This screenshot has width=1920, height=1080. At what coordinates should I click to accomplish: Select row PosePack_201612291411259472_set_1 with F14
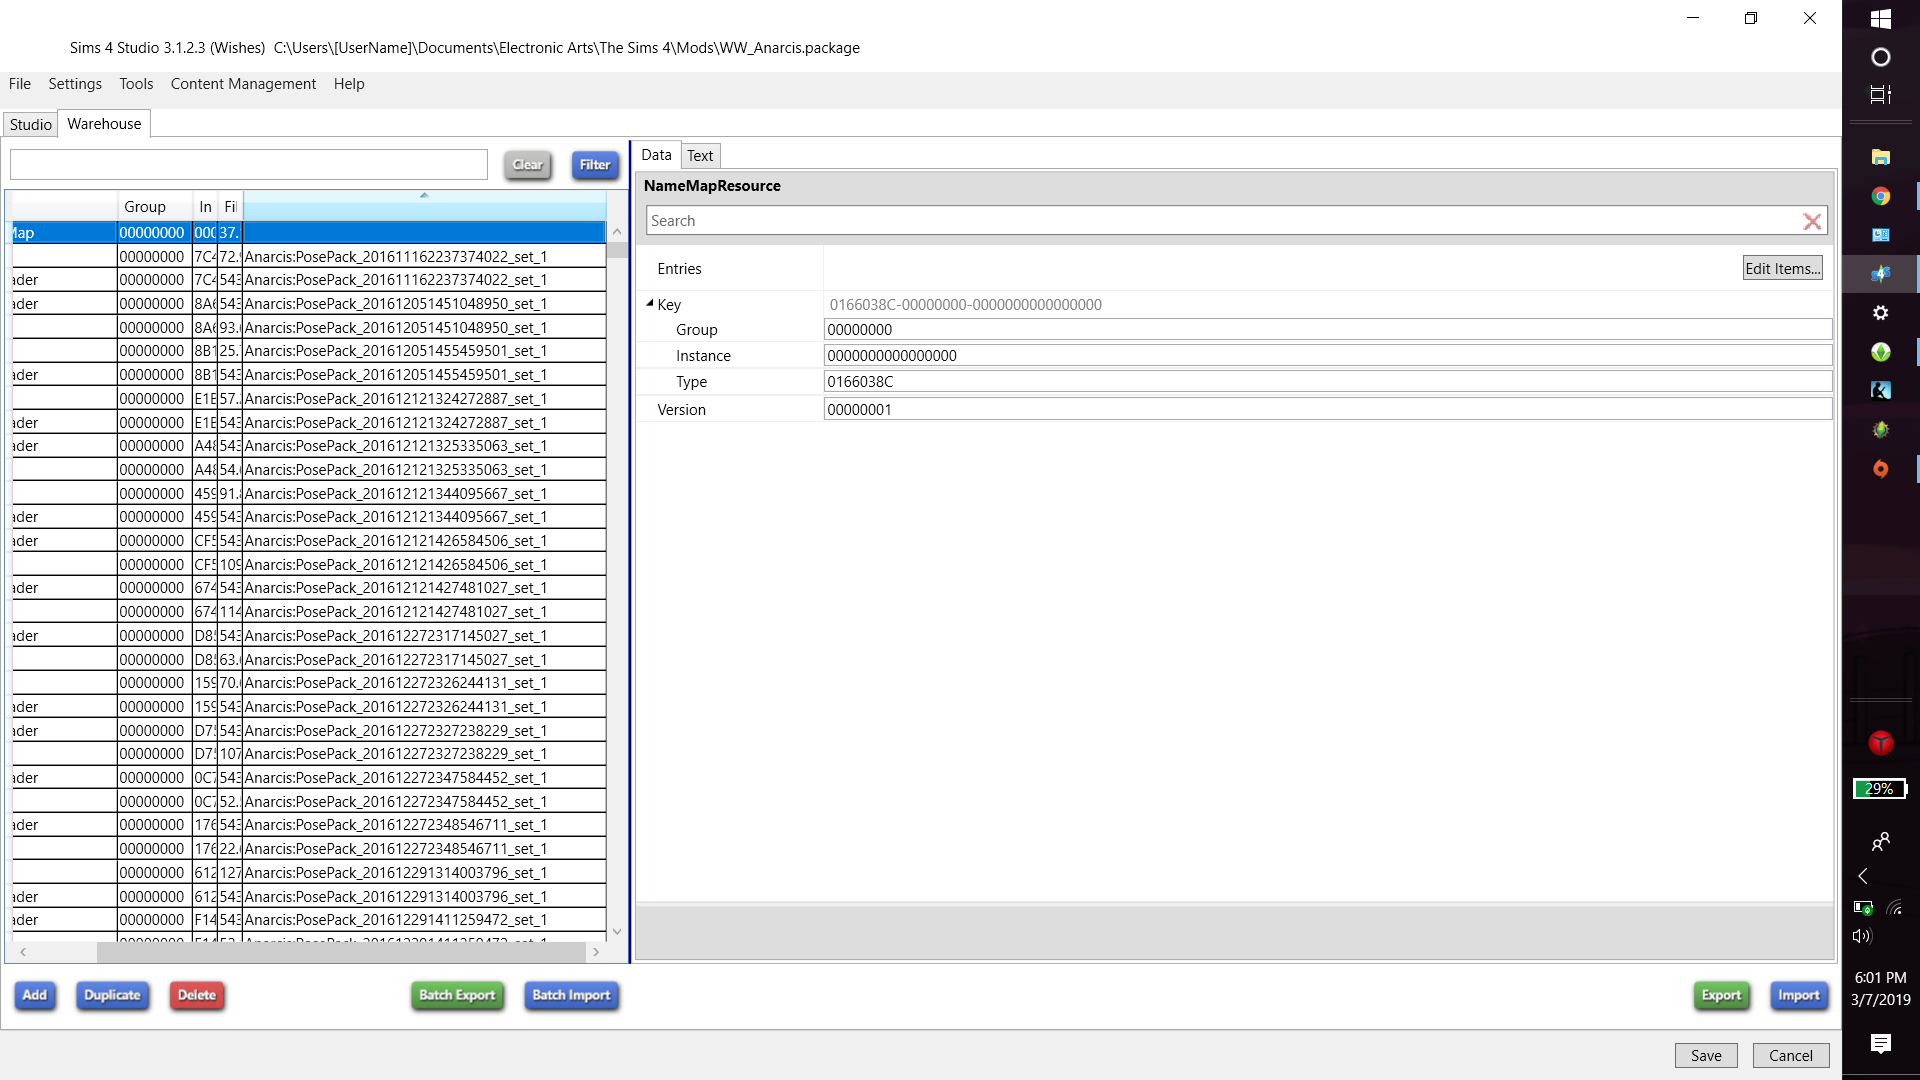(309, 920)
